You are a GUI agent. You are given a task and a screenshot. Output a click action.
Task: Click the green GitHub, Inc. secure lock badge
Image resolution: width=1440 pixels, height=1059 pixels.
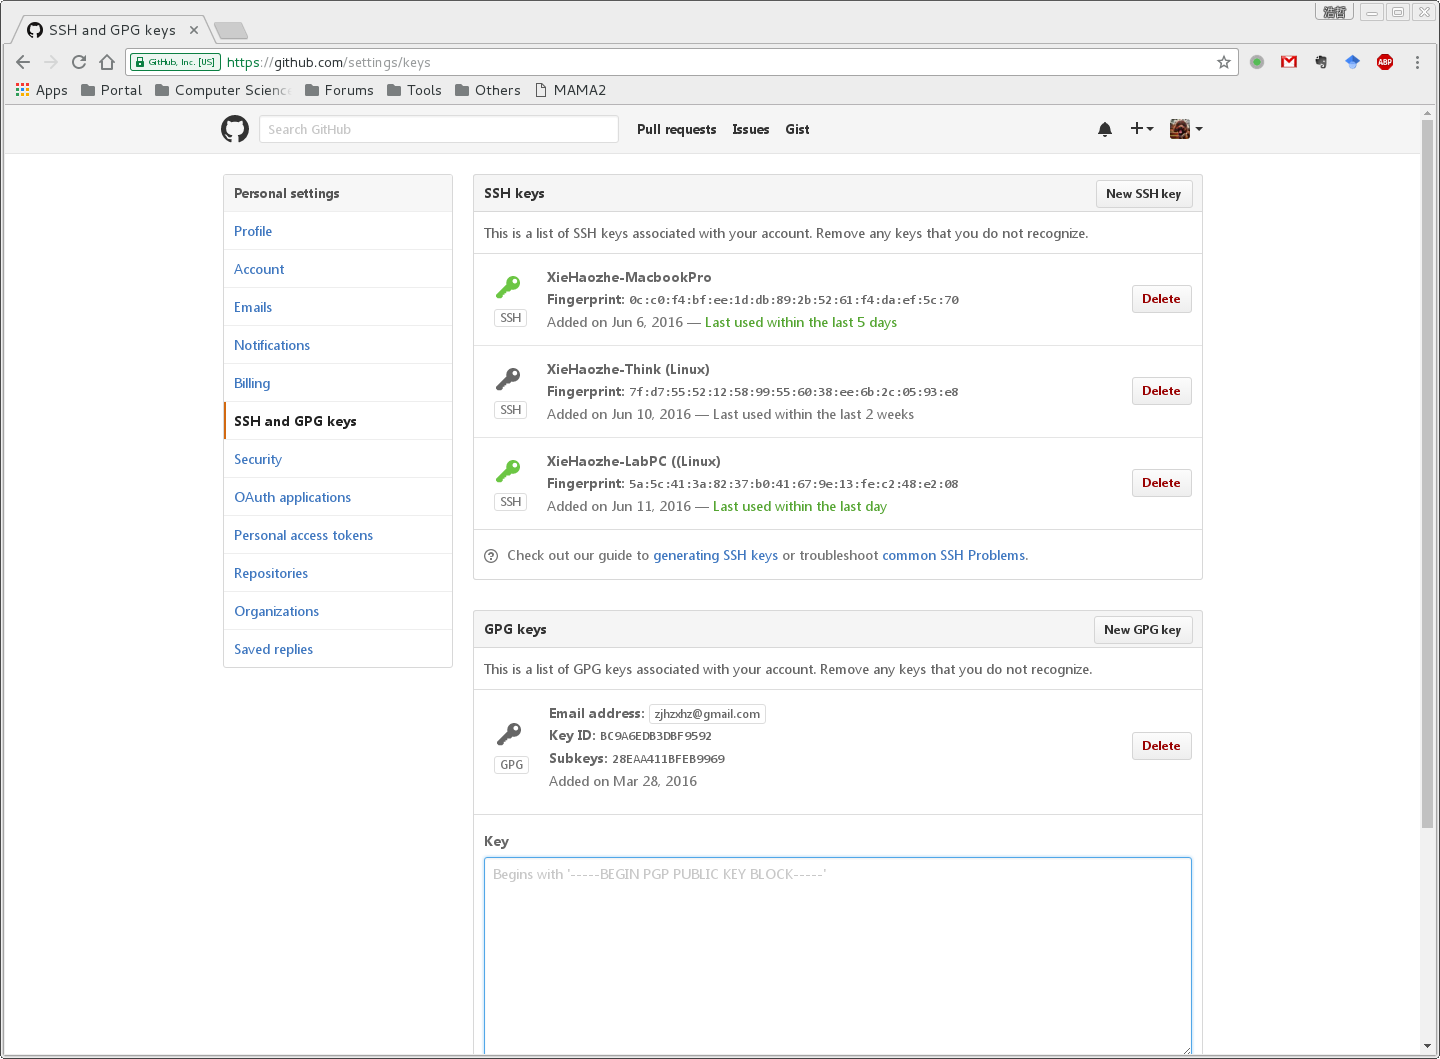(175, 62)
